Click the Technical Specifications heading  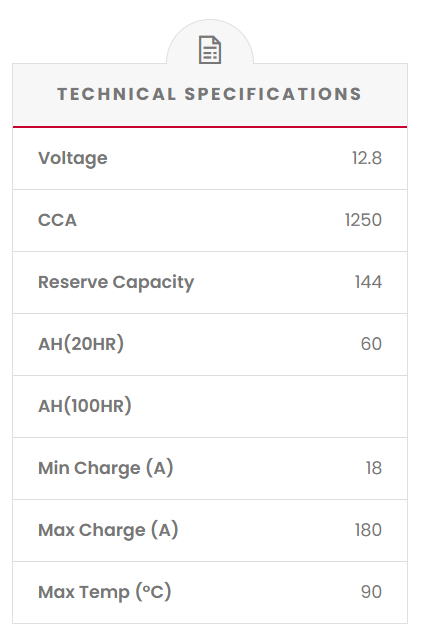point(210,94)
